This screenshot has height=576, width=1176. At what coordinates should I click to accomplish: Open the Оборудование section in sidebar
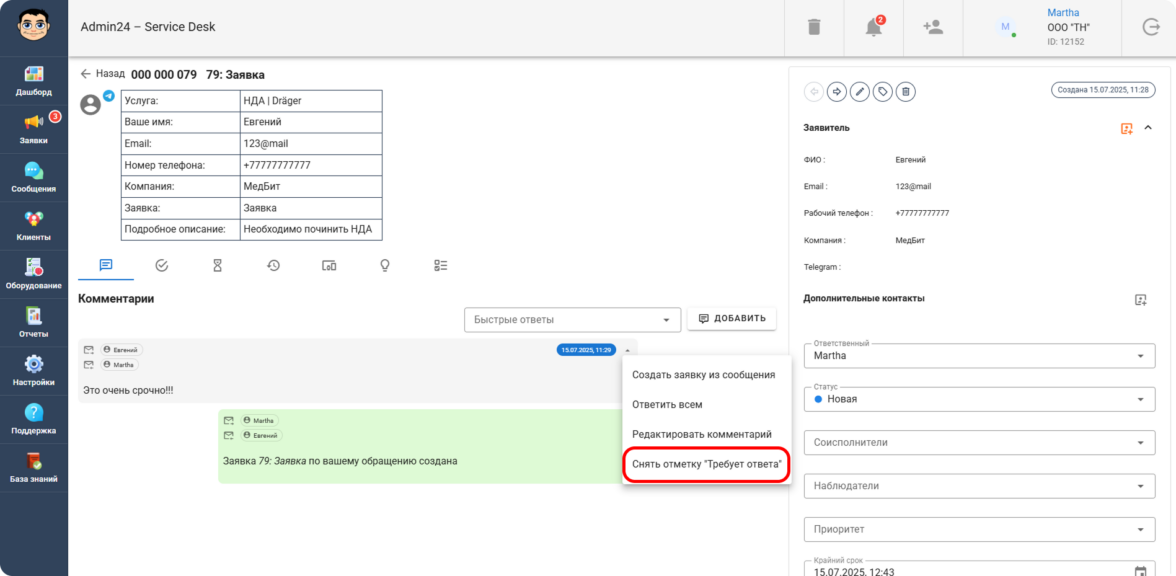pos(34,274)
